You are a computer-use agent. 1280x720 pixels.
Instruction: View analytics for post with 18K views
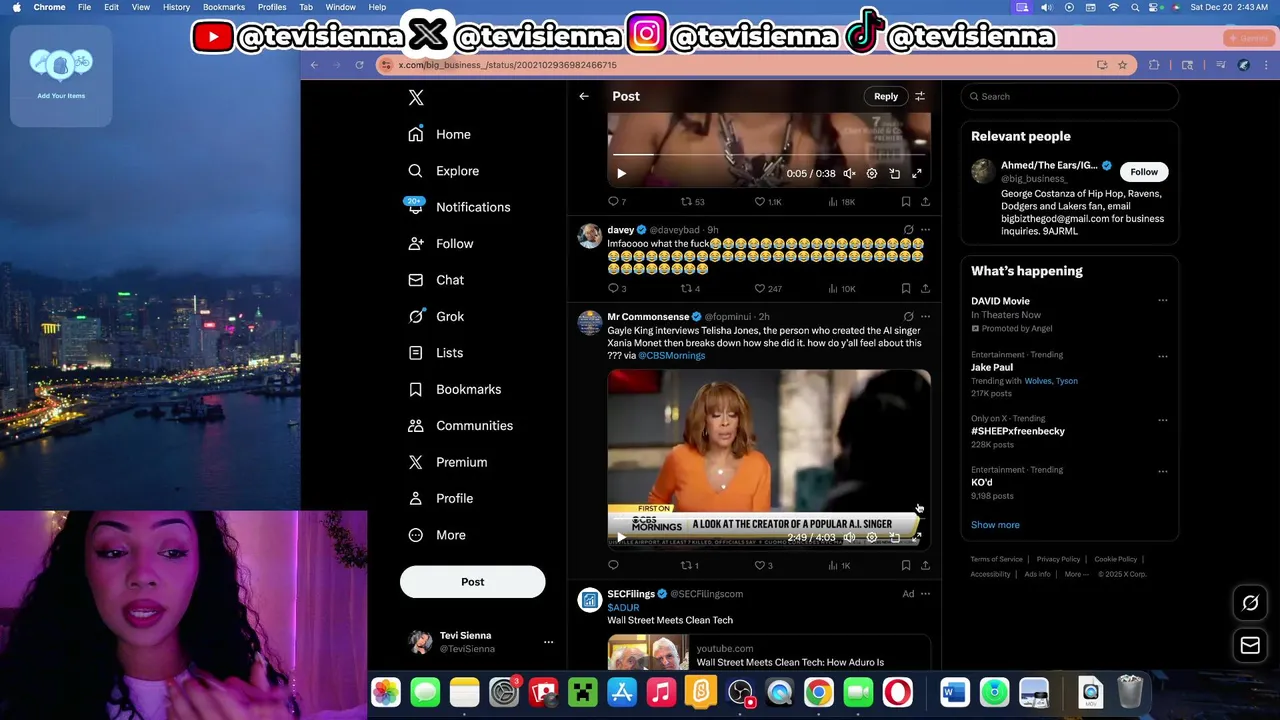click(x=841, y=201)
